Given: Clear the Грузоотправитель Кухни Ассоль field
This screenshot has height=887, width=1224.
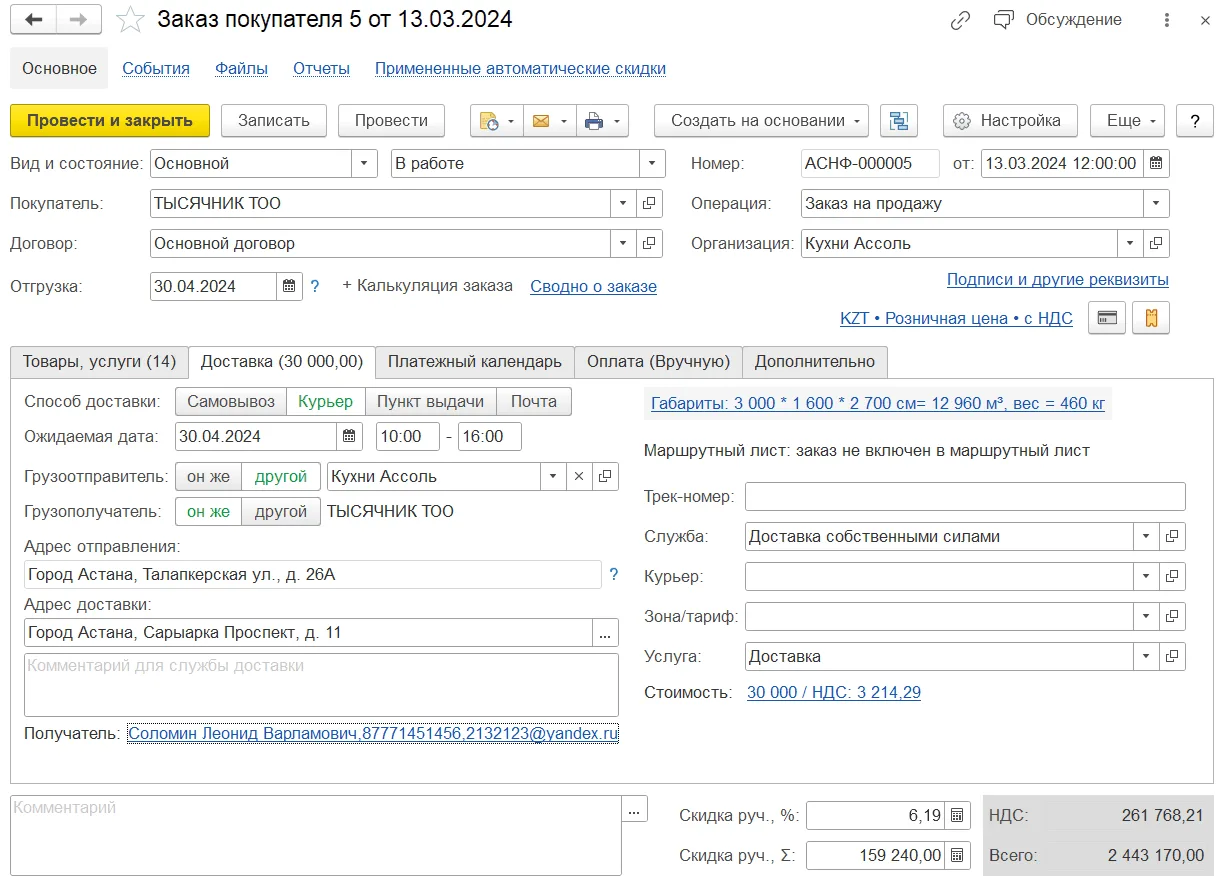Looking at the screenshot, I should 579,477.
